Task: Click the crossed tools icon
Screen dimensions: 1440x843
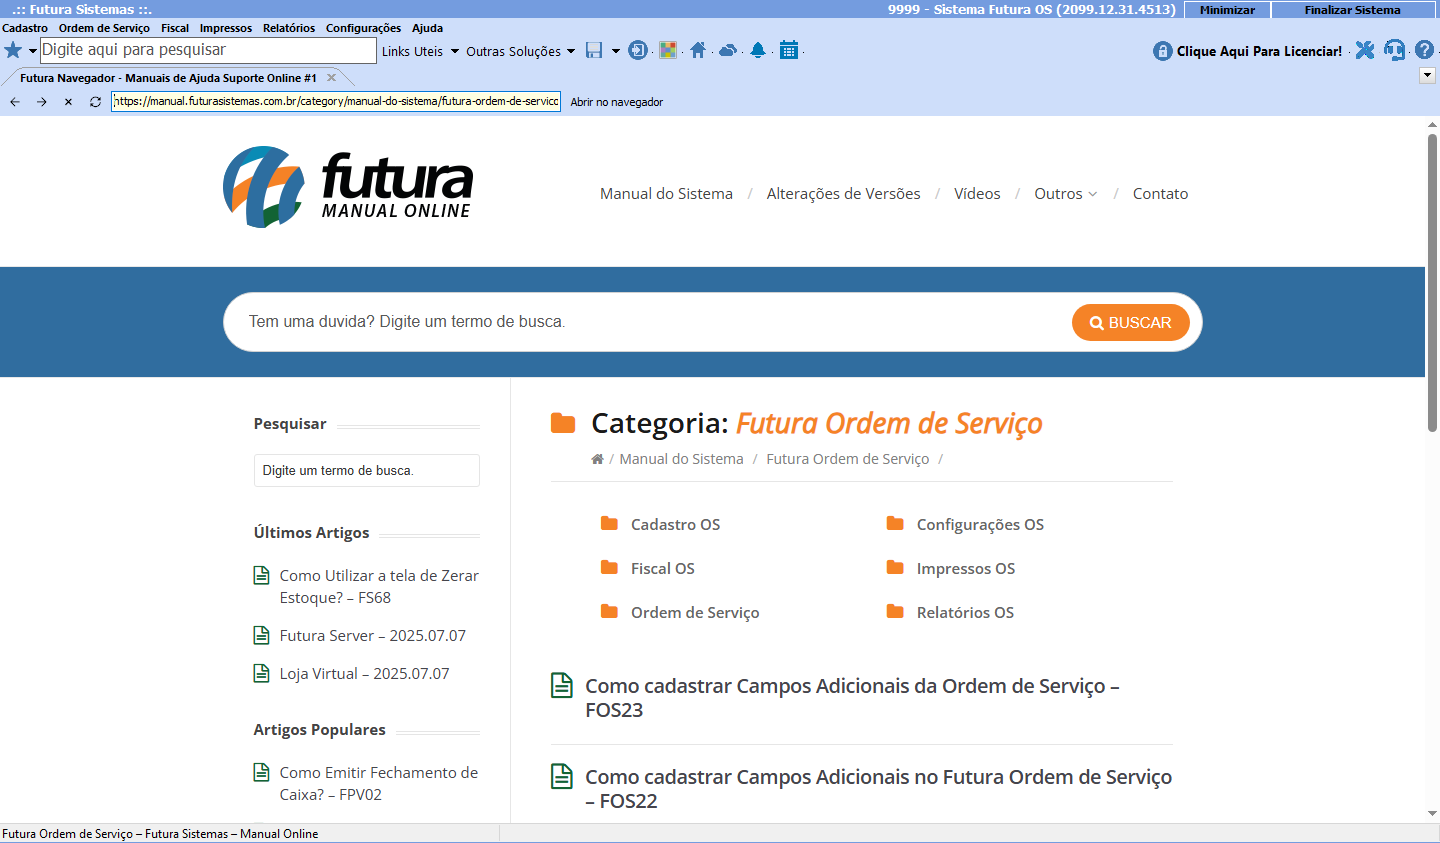Action: point(1365,50)
